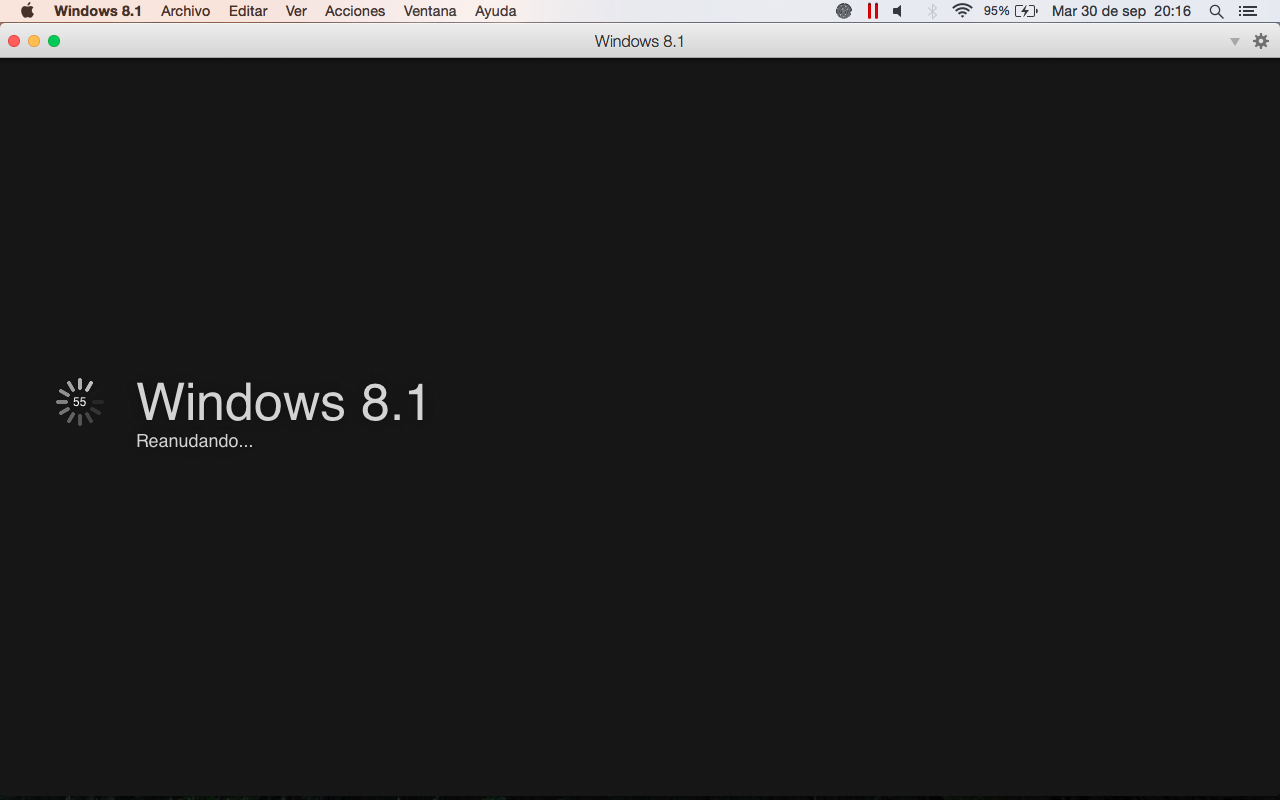Open the Bluetooth status icon

(x=932, y=11)
